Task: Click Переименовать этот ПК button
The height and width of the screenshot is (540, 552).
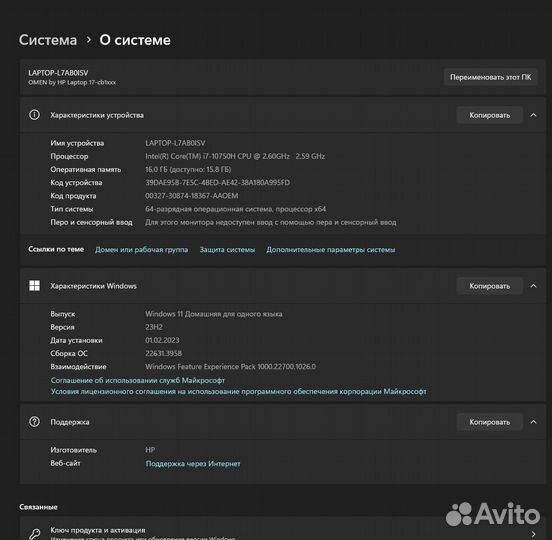Action: (490, 77)
